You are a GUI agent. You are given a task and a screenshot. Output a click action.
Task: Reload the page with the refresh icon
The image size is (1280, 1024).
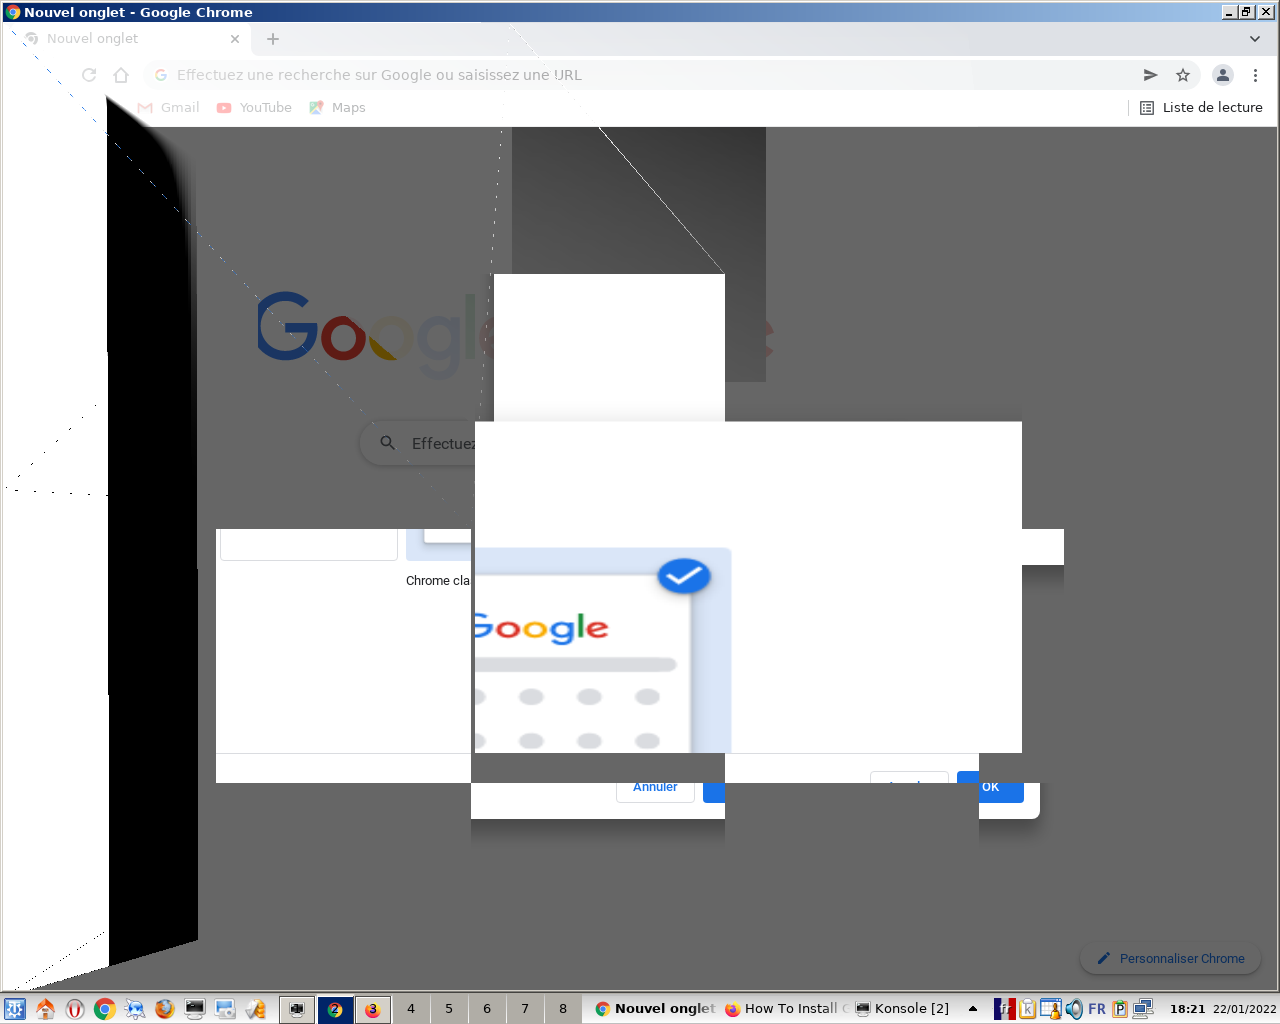[x=89, y=75]
